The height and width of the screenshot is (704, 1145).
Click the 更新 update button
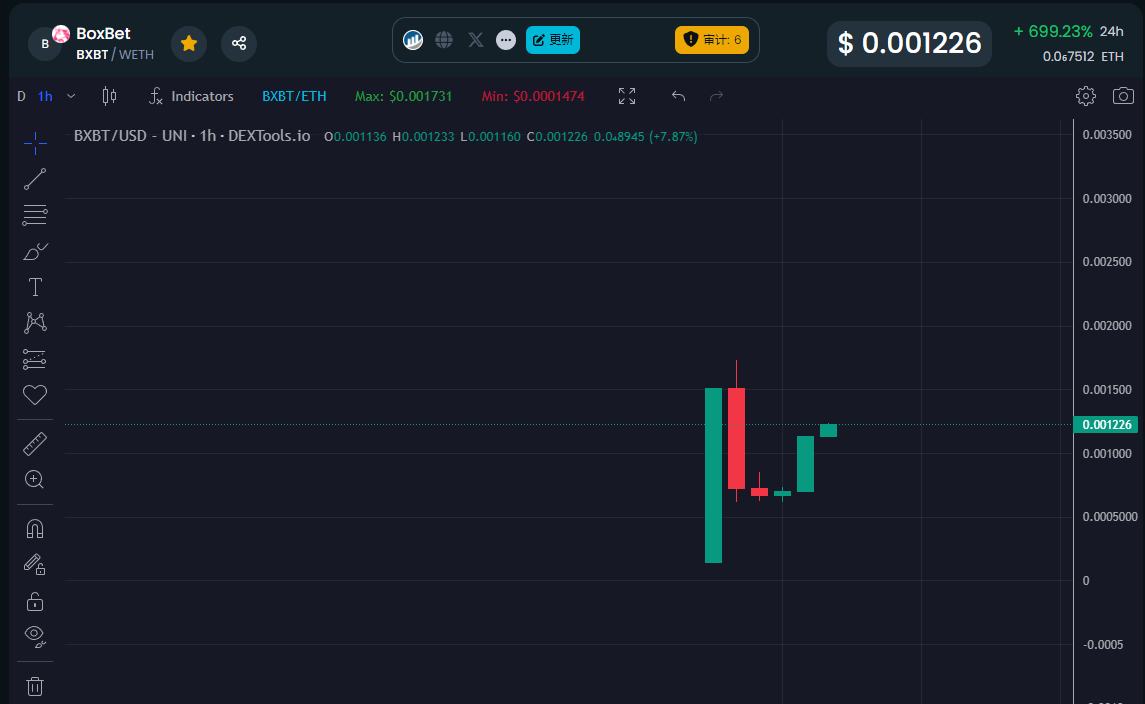[553, 39]
